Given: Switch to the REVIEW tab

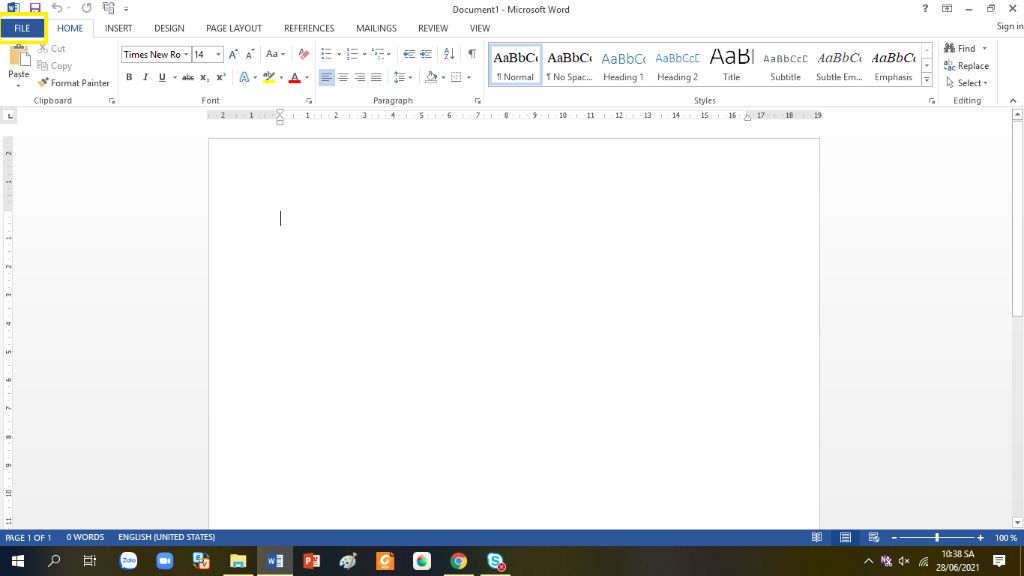Looking at the screenshot, I should coord(433,28).
